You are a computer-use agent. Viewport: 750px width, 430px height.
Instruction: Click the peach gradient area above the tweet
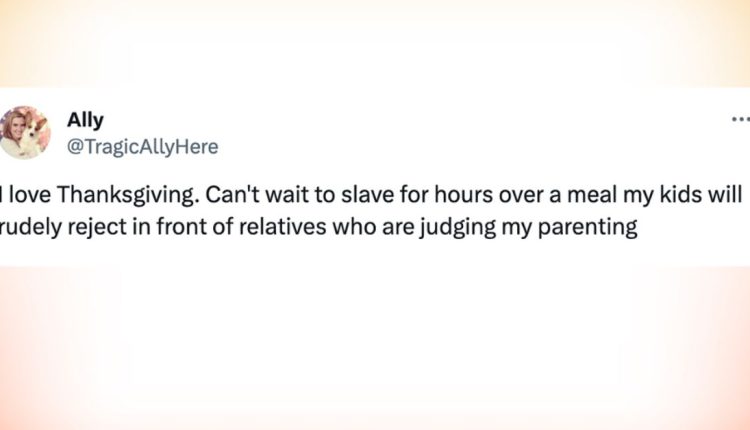coord(375,45)
